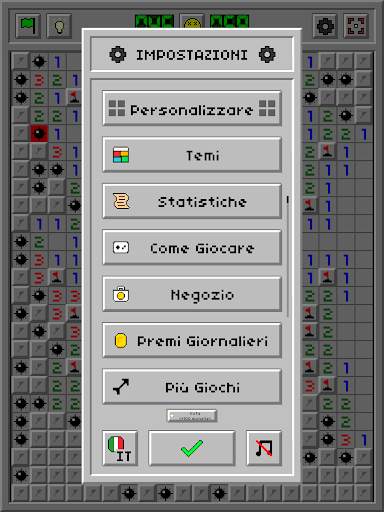The image size is (384, 512).
Task: Toggle green flag mode in game toolbar
Action: pos(27,26)
